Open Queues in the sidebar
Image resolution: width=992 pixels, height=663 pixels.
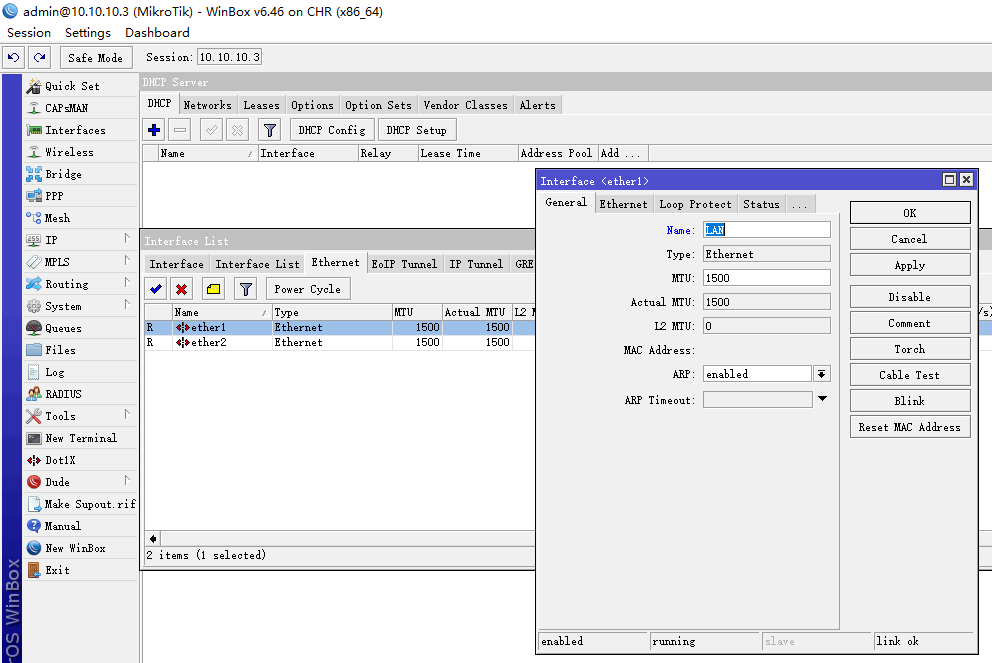tap(63, 328)
